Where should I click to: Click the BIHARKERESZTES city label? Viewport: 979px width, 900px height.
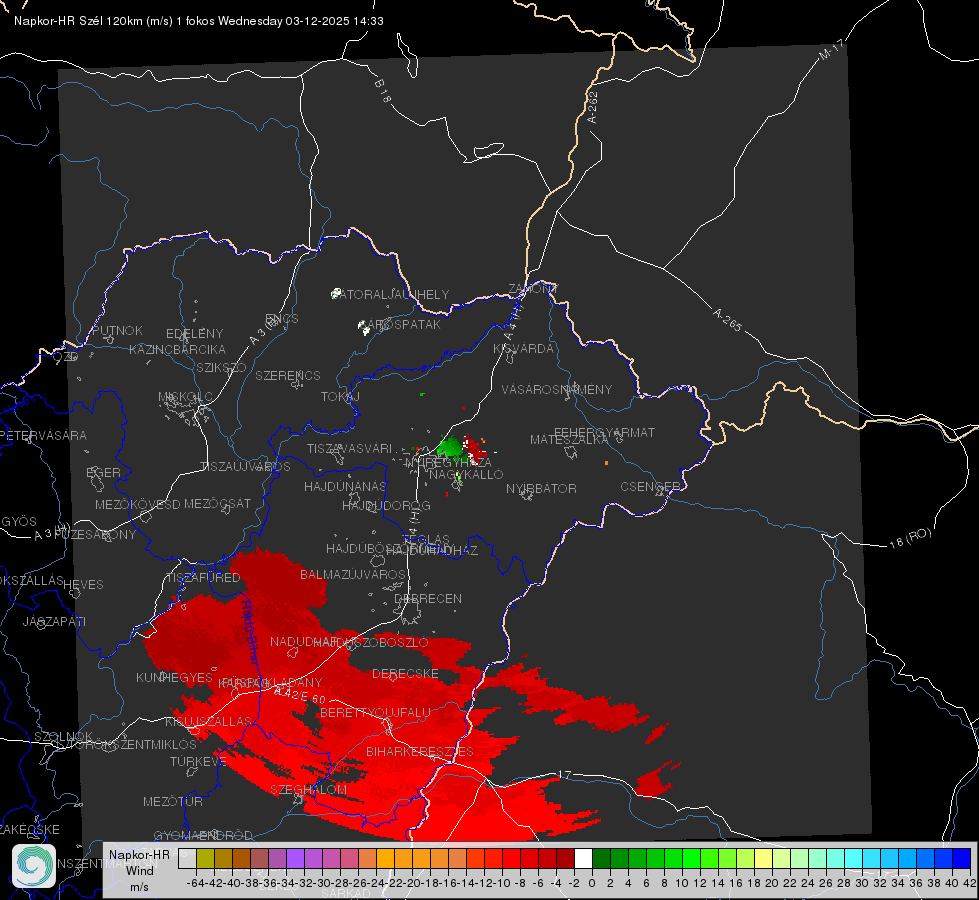pyautogui.click(x=420, y=751)
